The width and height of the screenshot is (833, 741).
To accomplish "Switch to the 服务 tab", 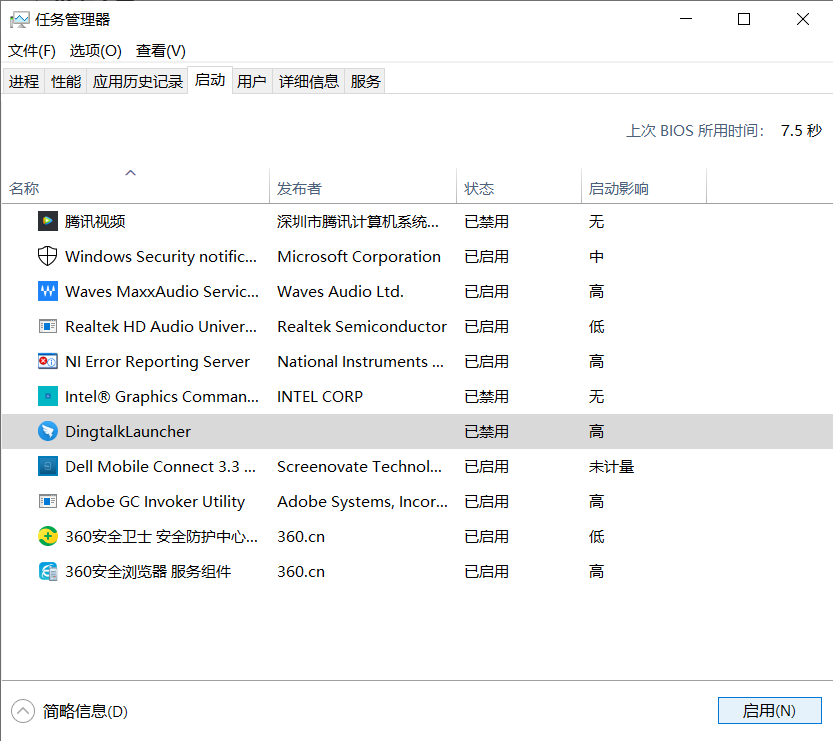I will (365, 81).
